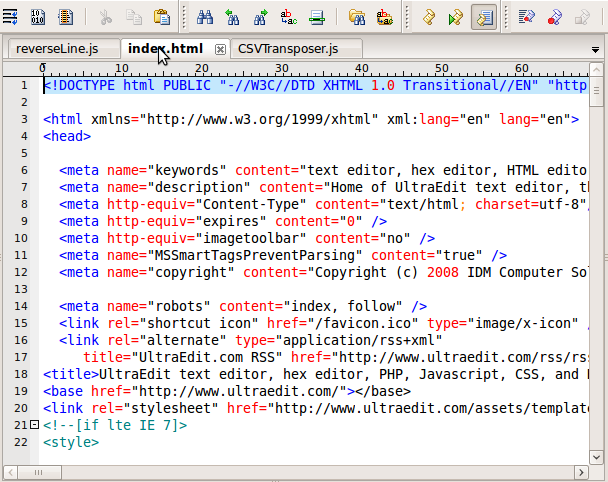Click "imagetoolbar" on line 10
Image resolution: width=608 pixels, height=482 pixels.
point(250,238)
